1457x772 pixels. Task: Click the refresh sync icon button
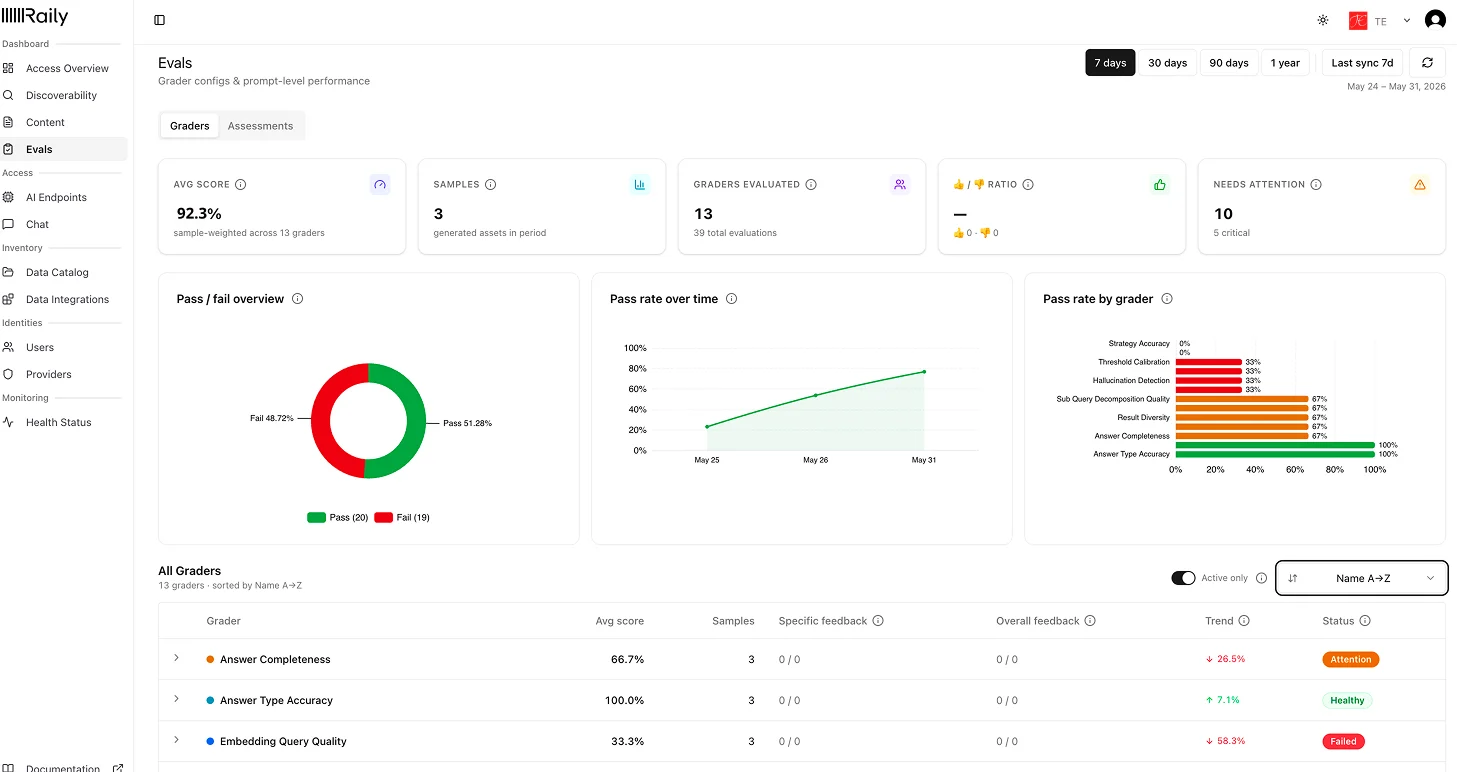pos(1427,62)
